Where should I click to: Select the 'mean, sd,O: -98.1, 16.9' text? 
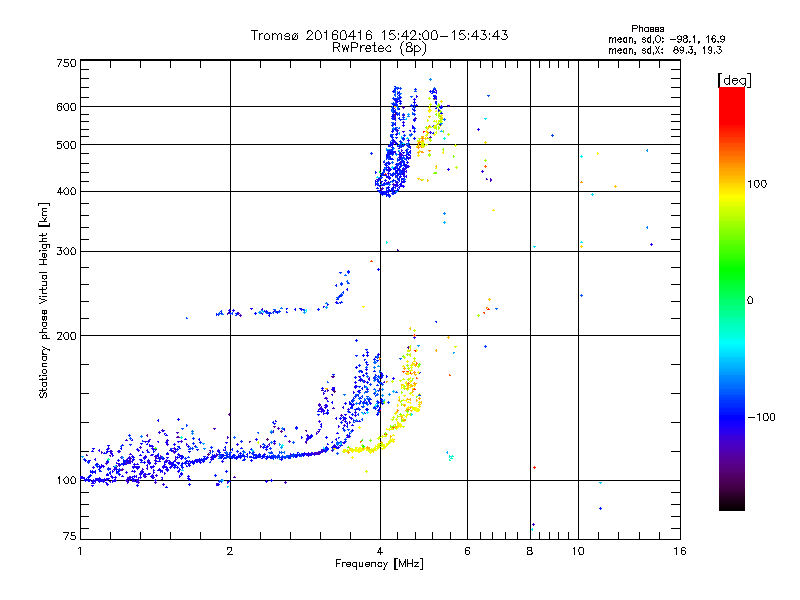[666, 39]
